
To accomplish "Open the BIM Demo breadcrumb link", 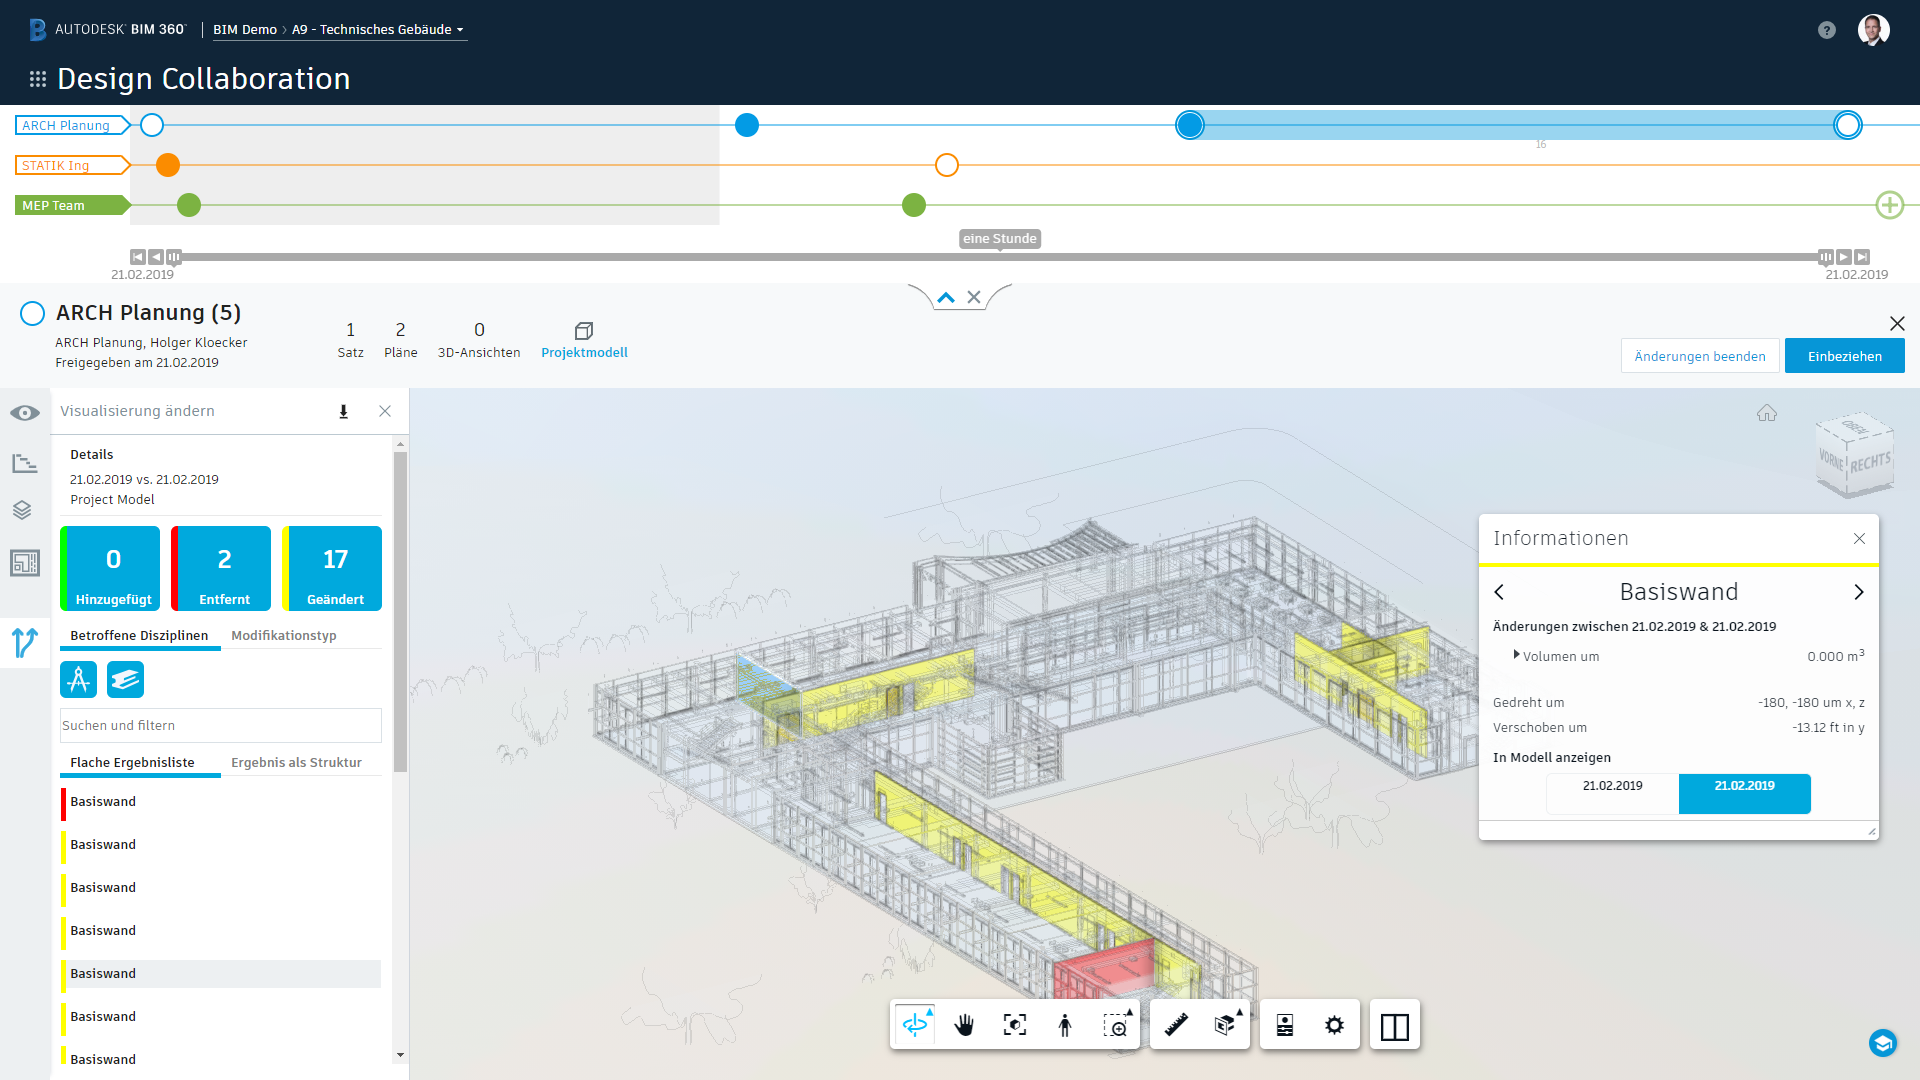I will coord(245,29).
